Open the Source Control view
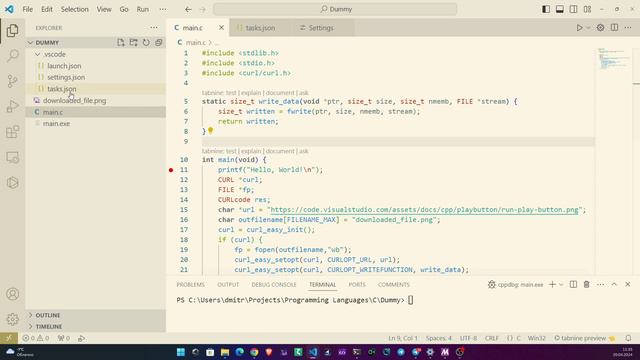This screenshot has height=360, width=640. pos(13,81)
